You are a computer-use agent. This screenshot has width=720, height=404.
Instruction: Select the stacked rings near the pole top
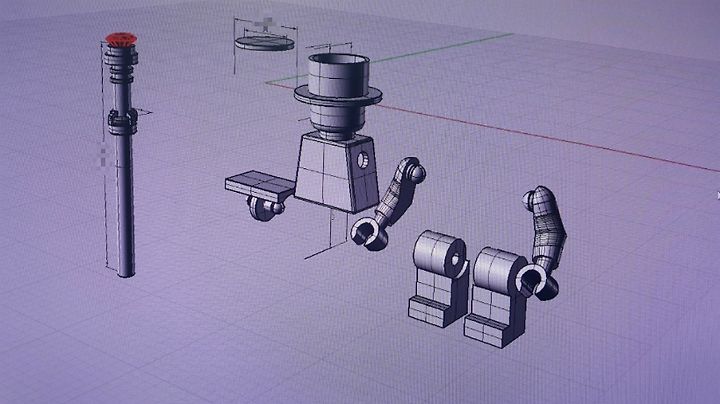pos(121,65)
